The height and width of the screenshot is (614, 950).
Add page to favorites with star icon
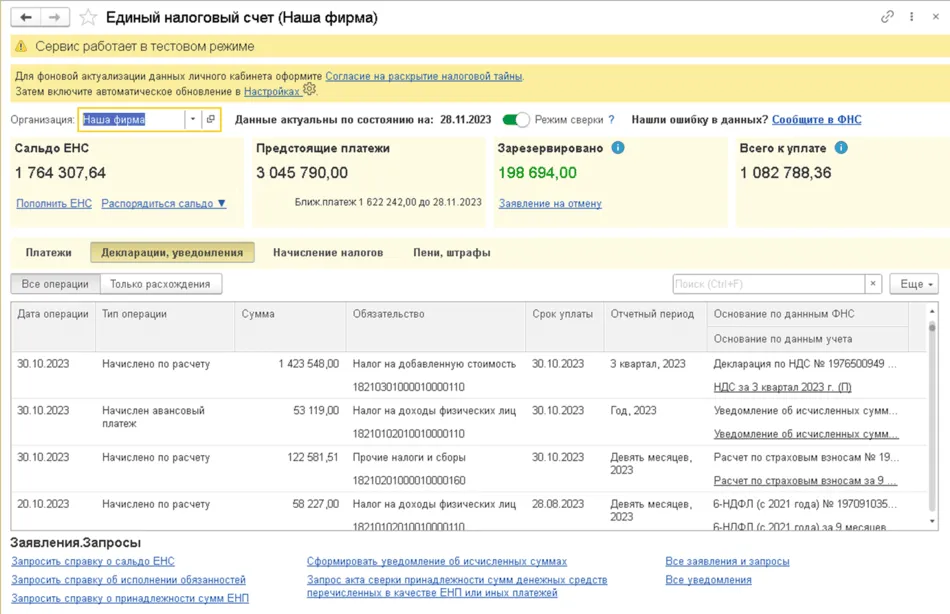point(88,18)
